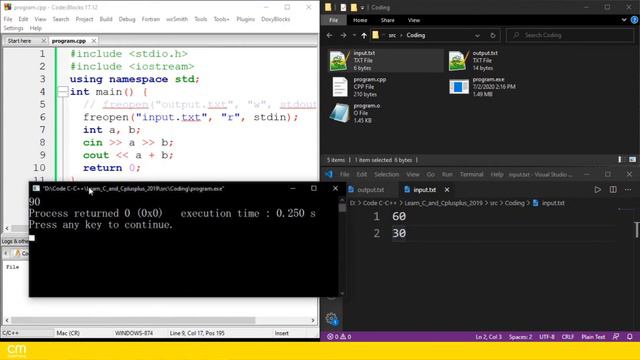640x360 pixels.
Task: Open View tab in File Explorer ribbon
Action: click(x=413, y=20)
